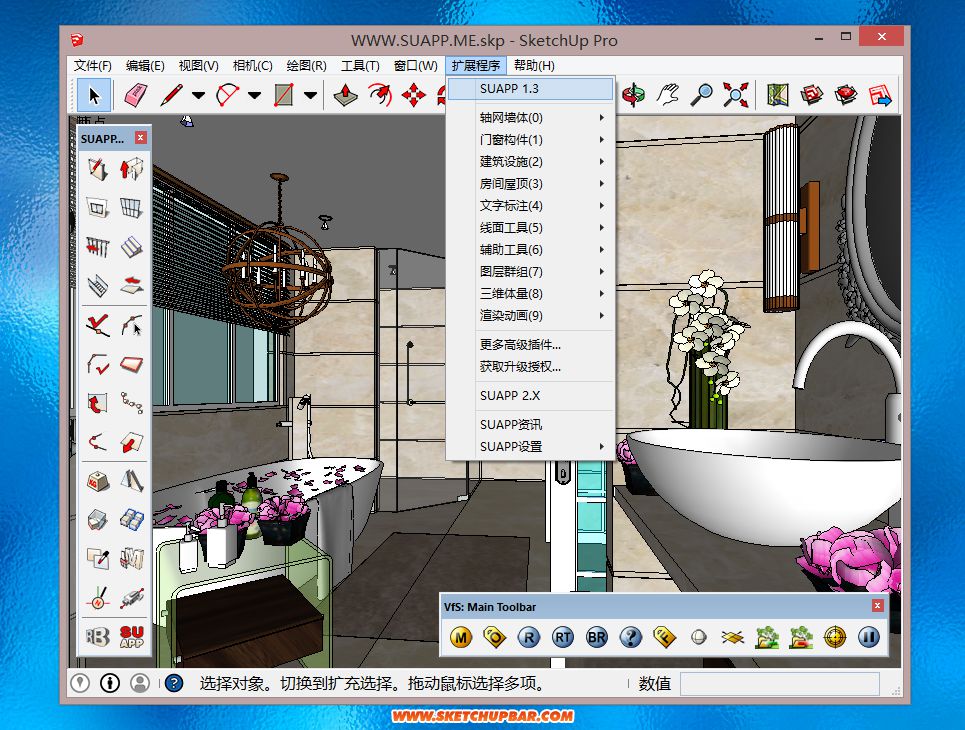Close the VfS: Main Toolbar
965x730 pixels.
(x=878, y=606)
